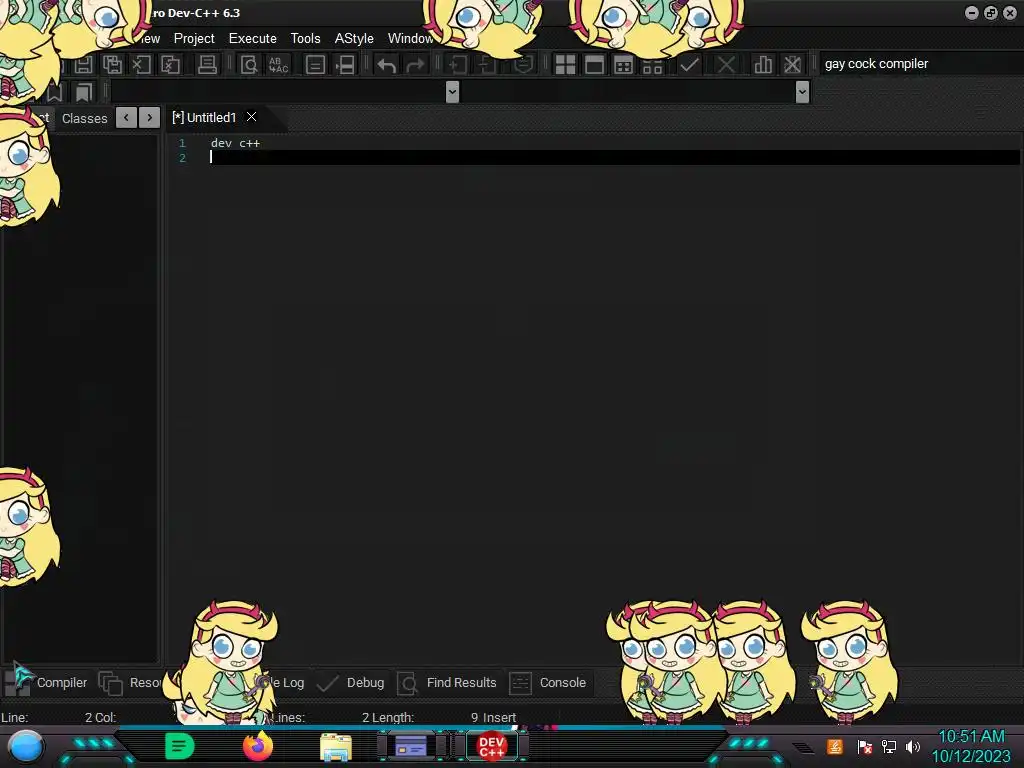
Task: Click the Save All files icon
Action: (x=112, y=65)
